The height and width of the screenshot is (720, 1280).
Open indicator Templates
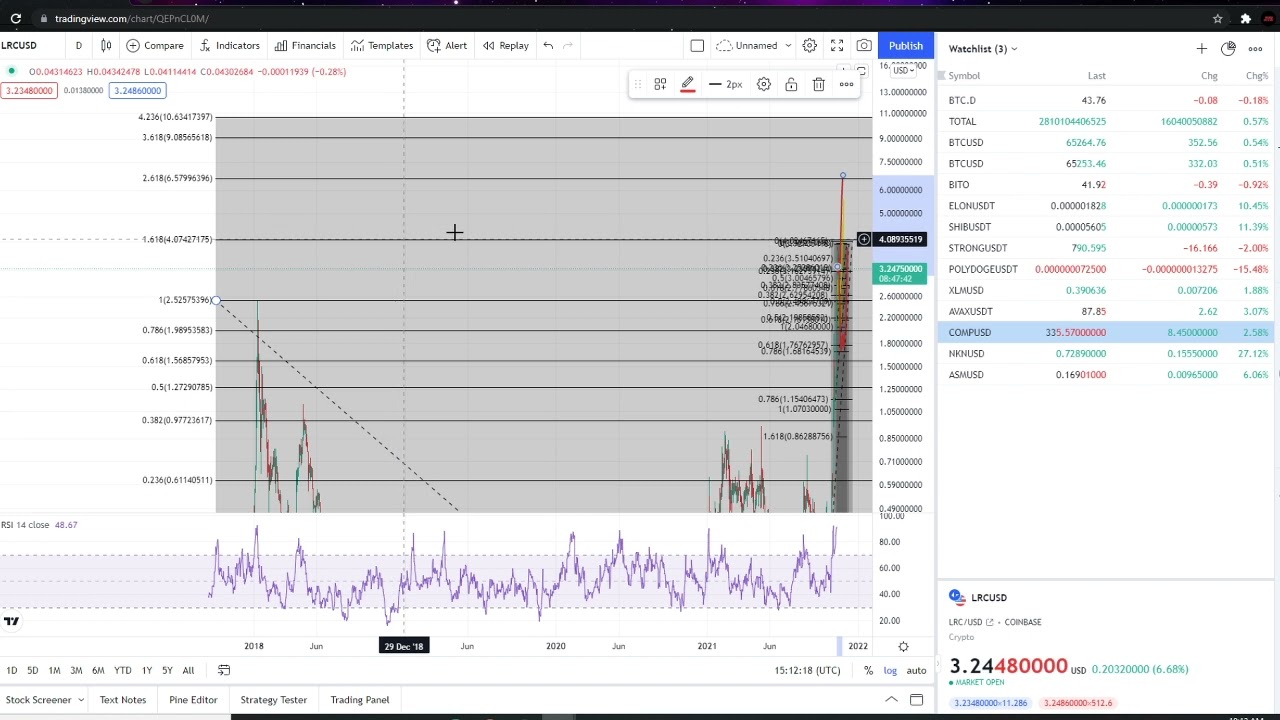381,45
